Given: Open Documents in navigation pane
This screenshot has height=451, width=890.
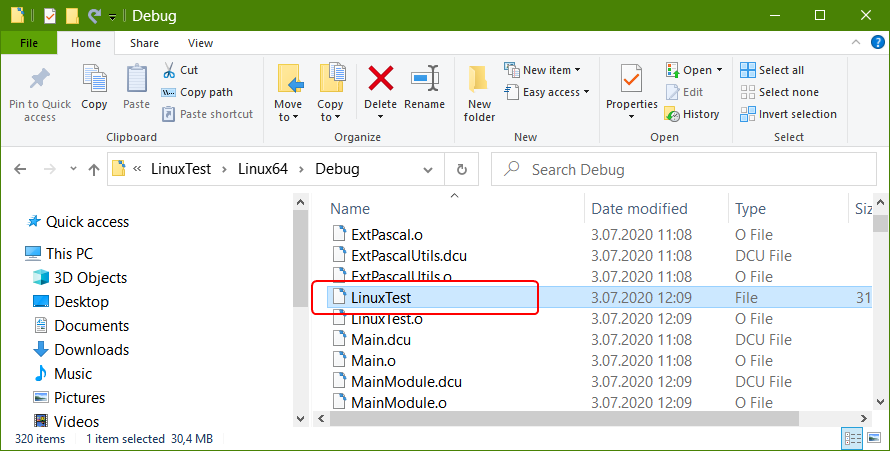Looking at the screenshot, I should coord(81,326).
